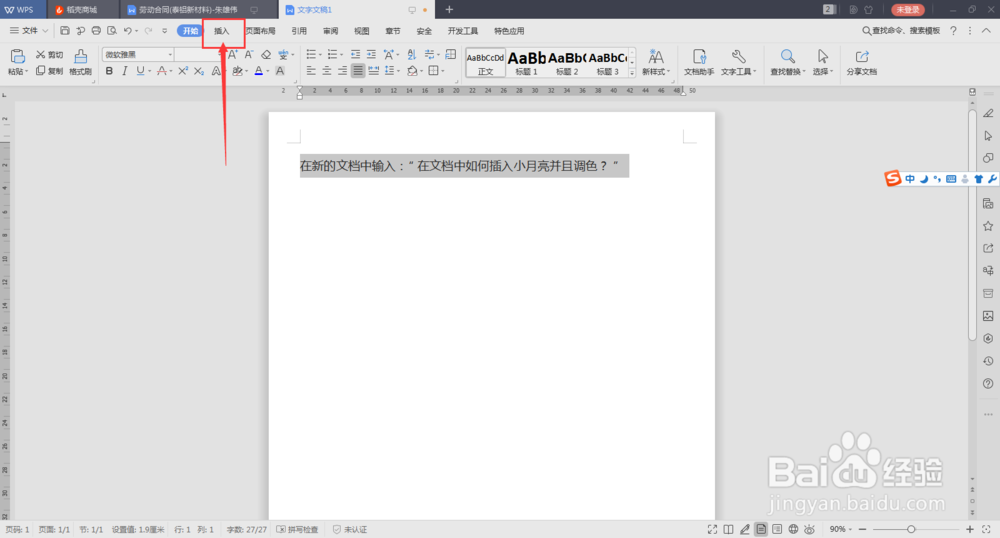Click the pencil edit icon at sidebar top
This screenshot has height=538, width=1000.
point(988,113)
